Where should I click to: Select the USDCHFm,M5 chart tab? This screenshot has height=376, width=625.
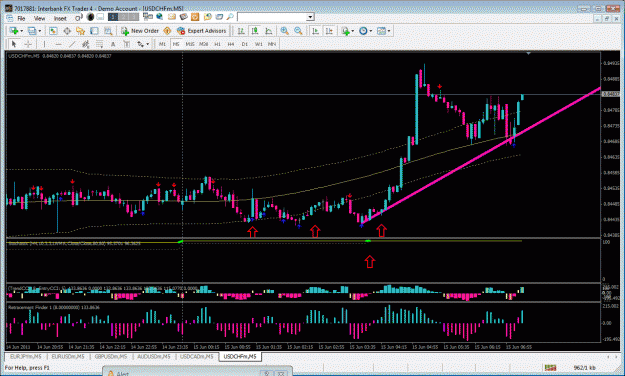(240, 356)
